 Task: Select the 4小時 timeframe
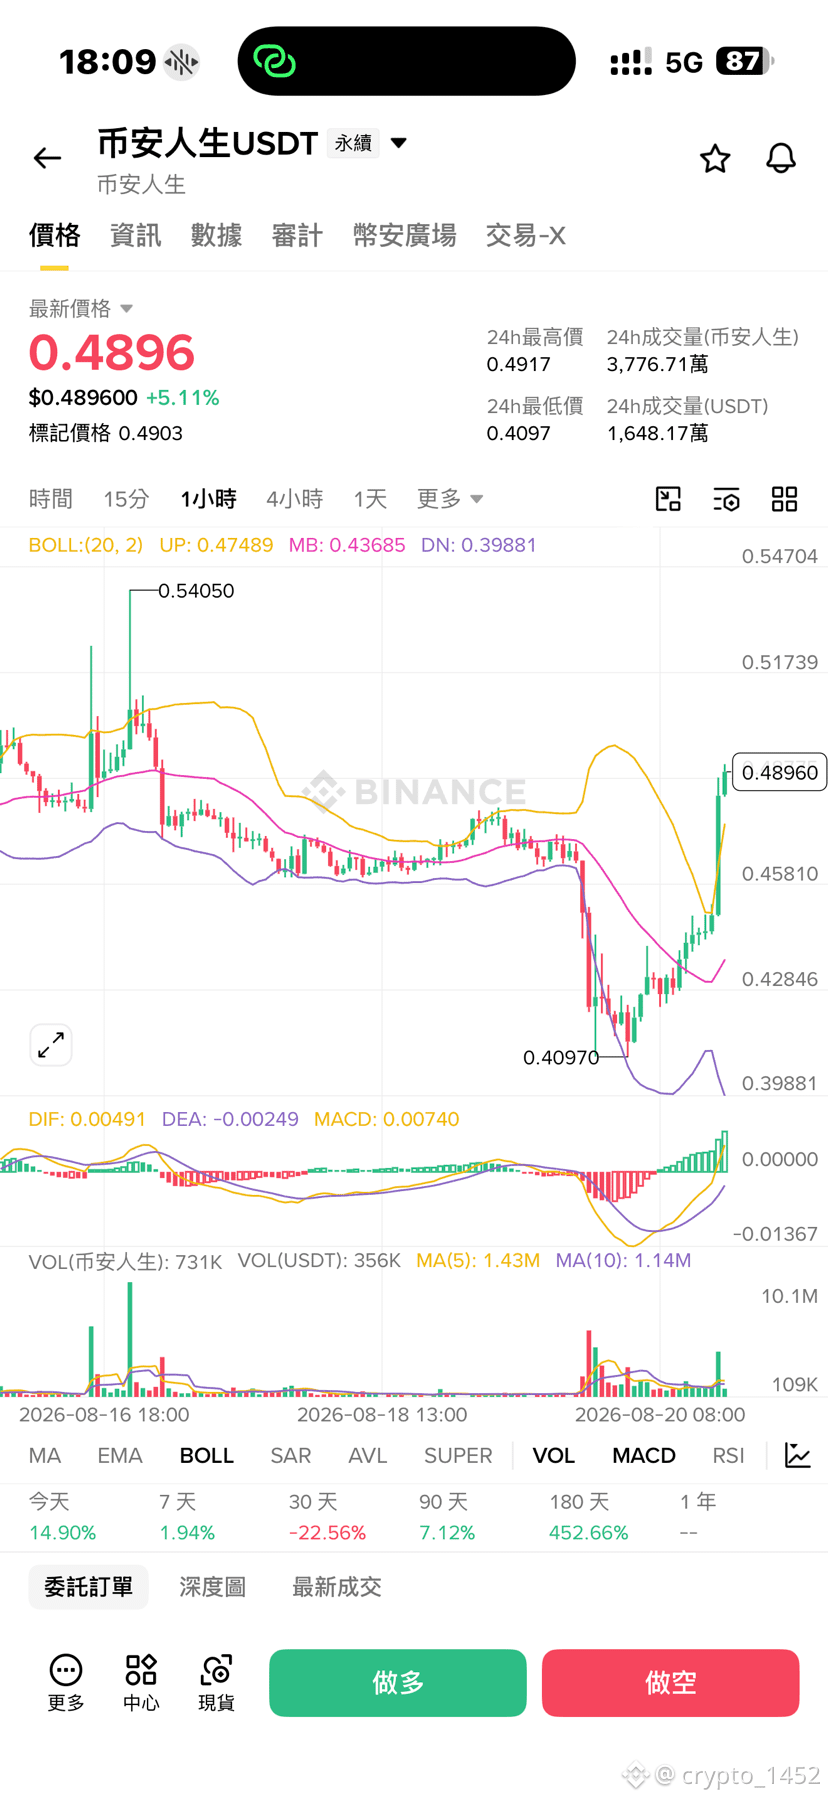[x=295, y=499]
